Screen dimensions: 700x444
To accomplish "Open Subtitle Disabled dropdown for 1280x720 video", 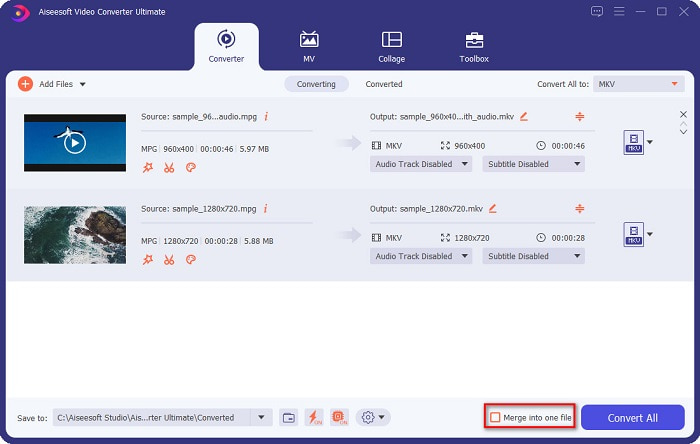I will tap(533, 256).
